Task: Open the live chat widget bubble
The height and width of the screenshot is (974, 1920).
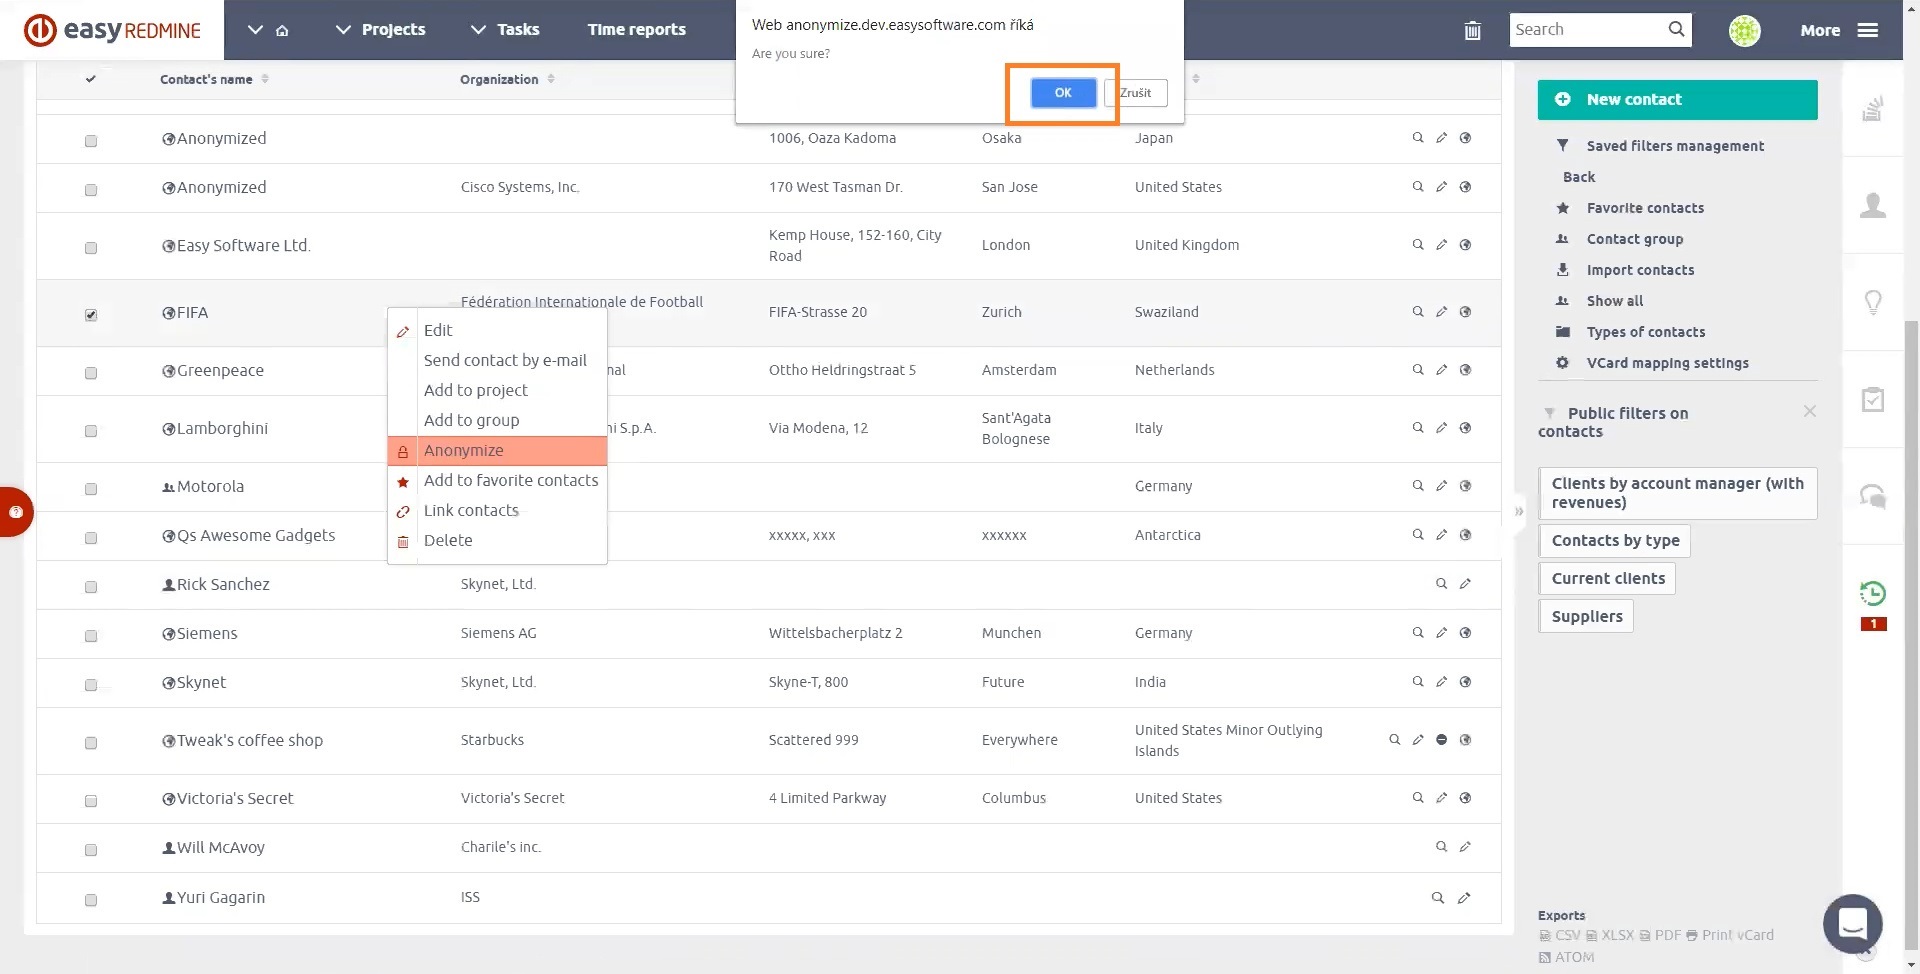Action: pos(1853,923)
